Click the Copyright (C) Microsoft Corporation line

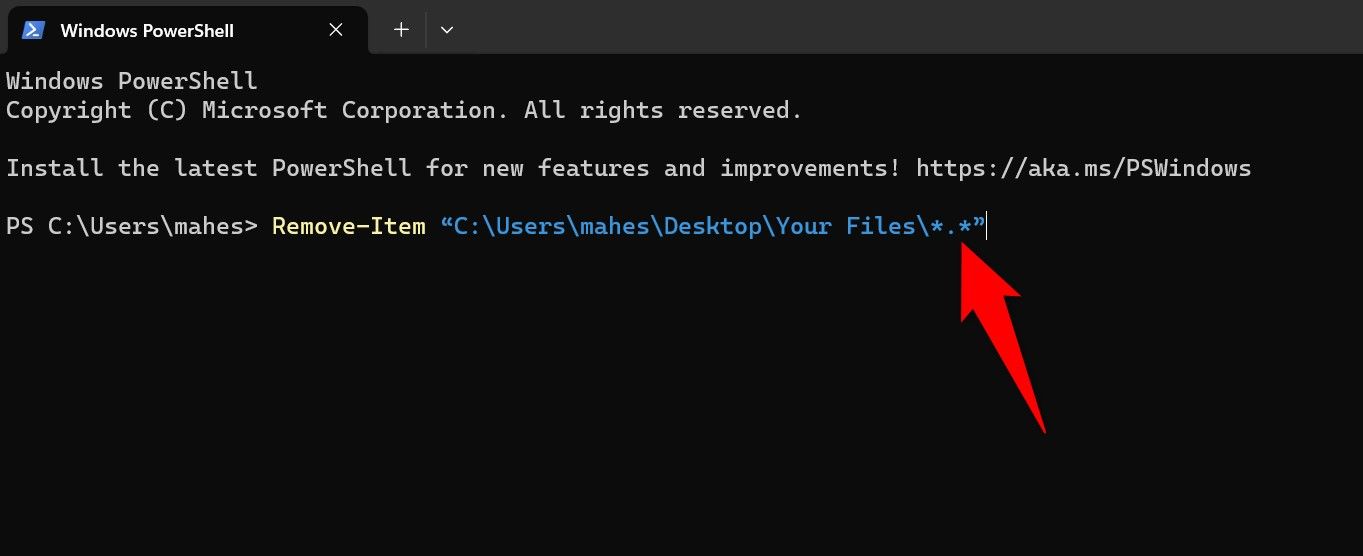pyautogui.click(x=404, y=110)
